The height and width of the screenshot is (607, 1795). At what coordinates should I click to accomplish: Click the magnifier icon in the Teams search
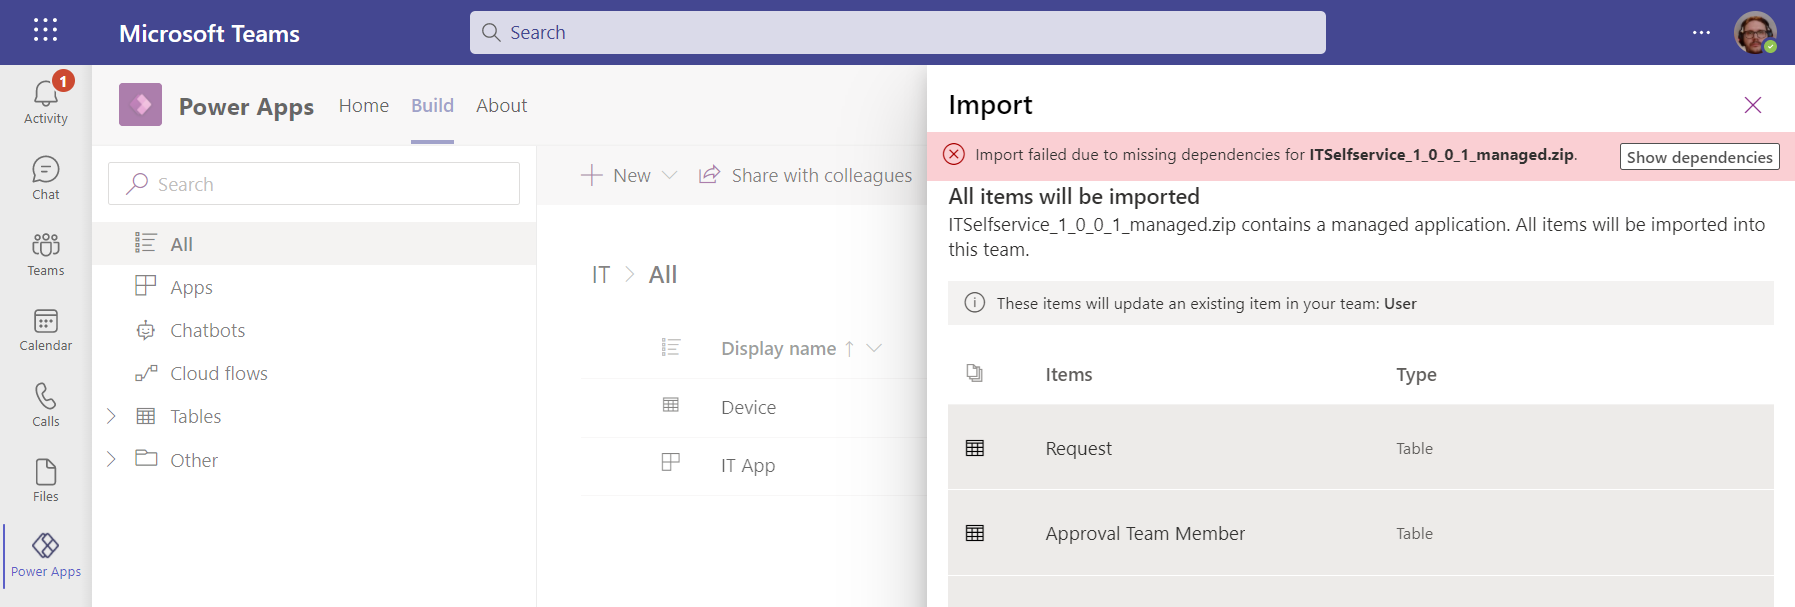tap(491, 32)
